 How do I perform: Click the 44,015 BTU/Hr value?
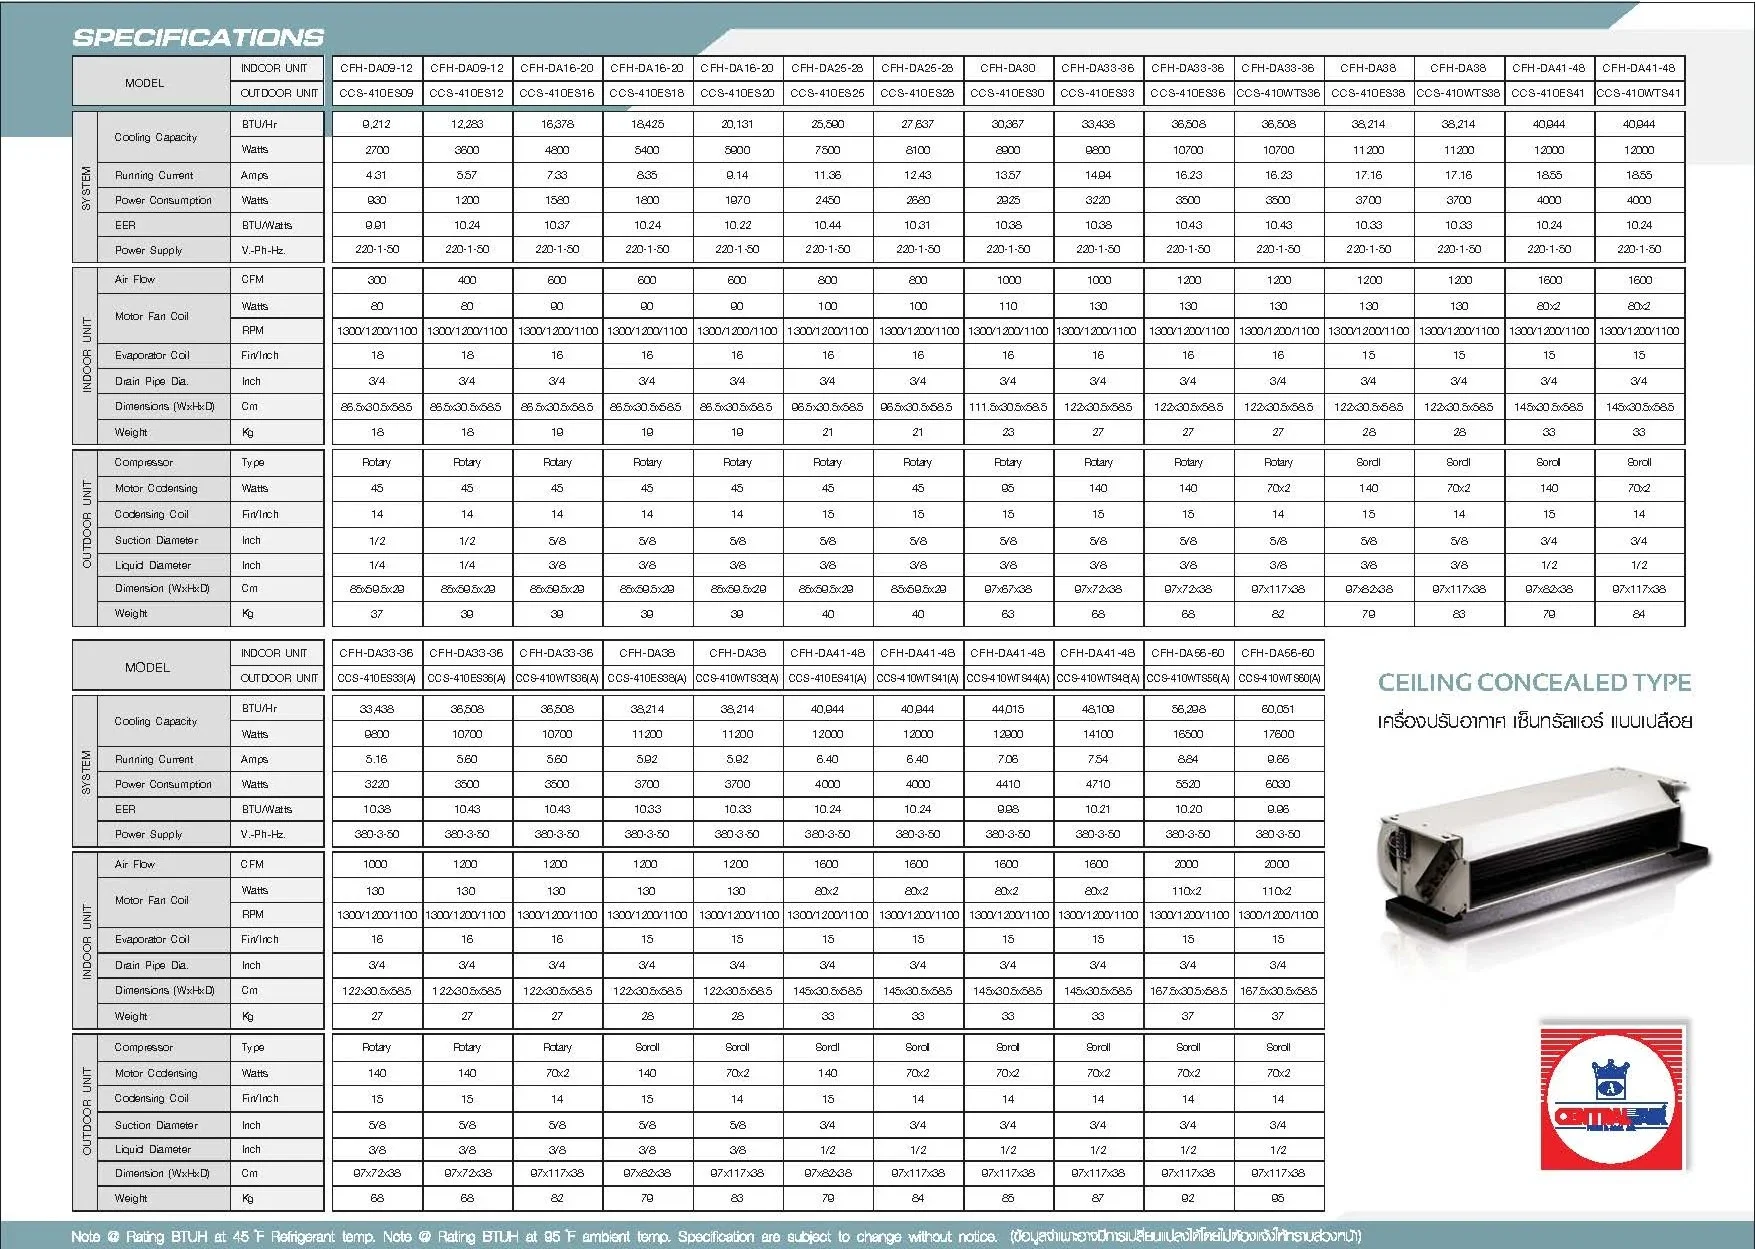pos(1008,709)
